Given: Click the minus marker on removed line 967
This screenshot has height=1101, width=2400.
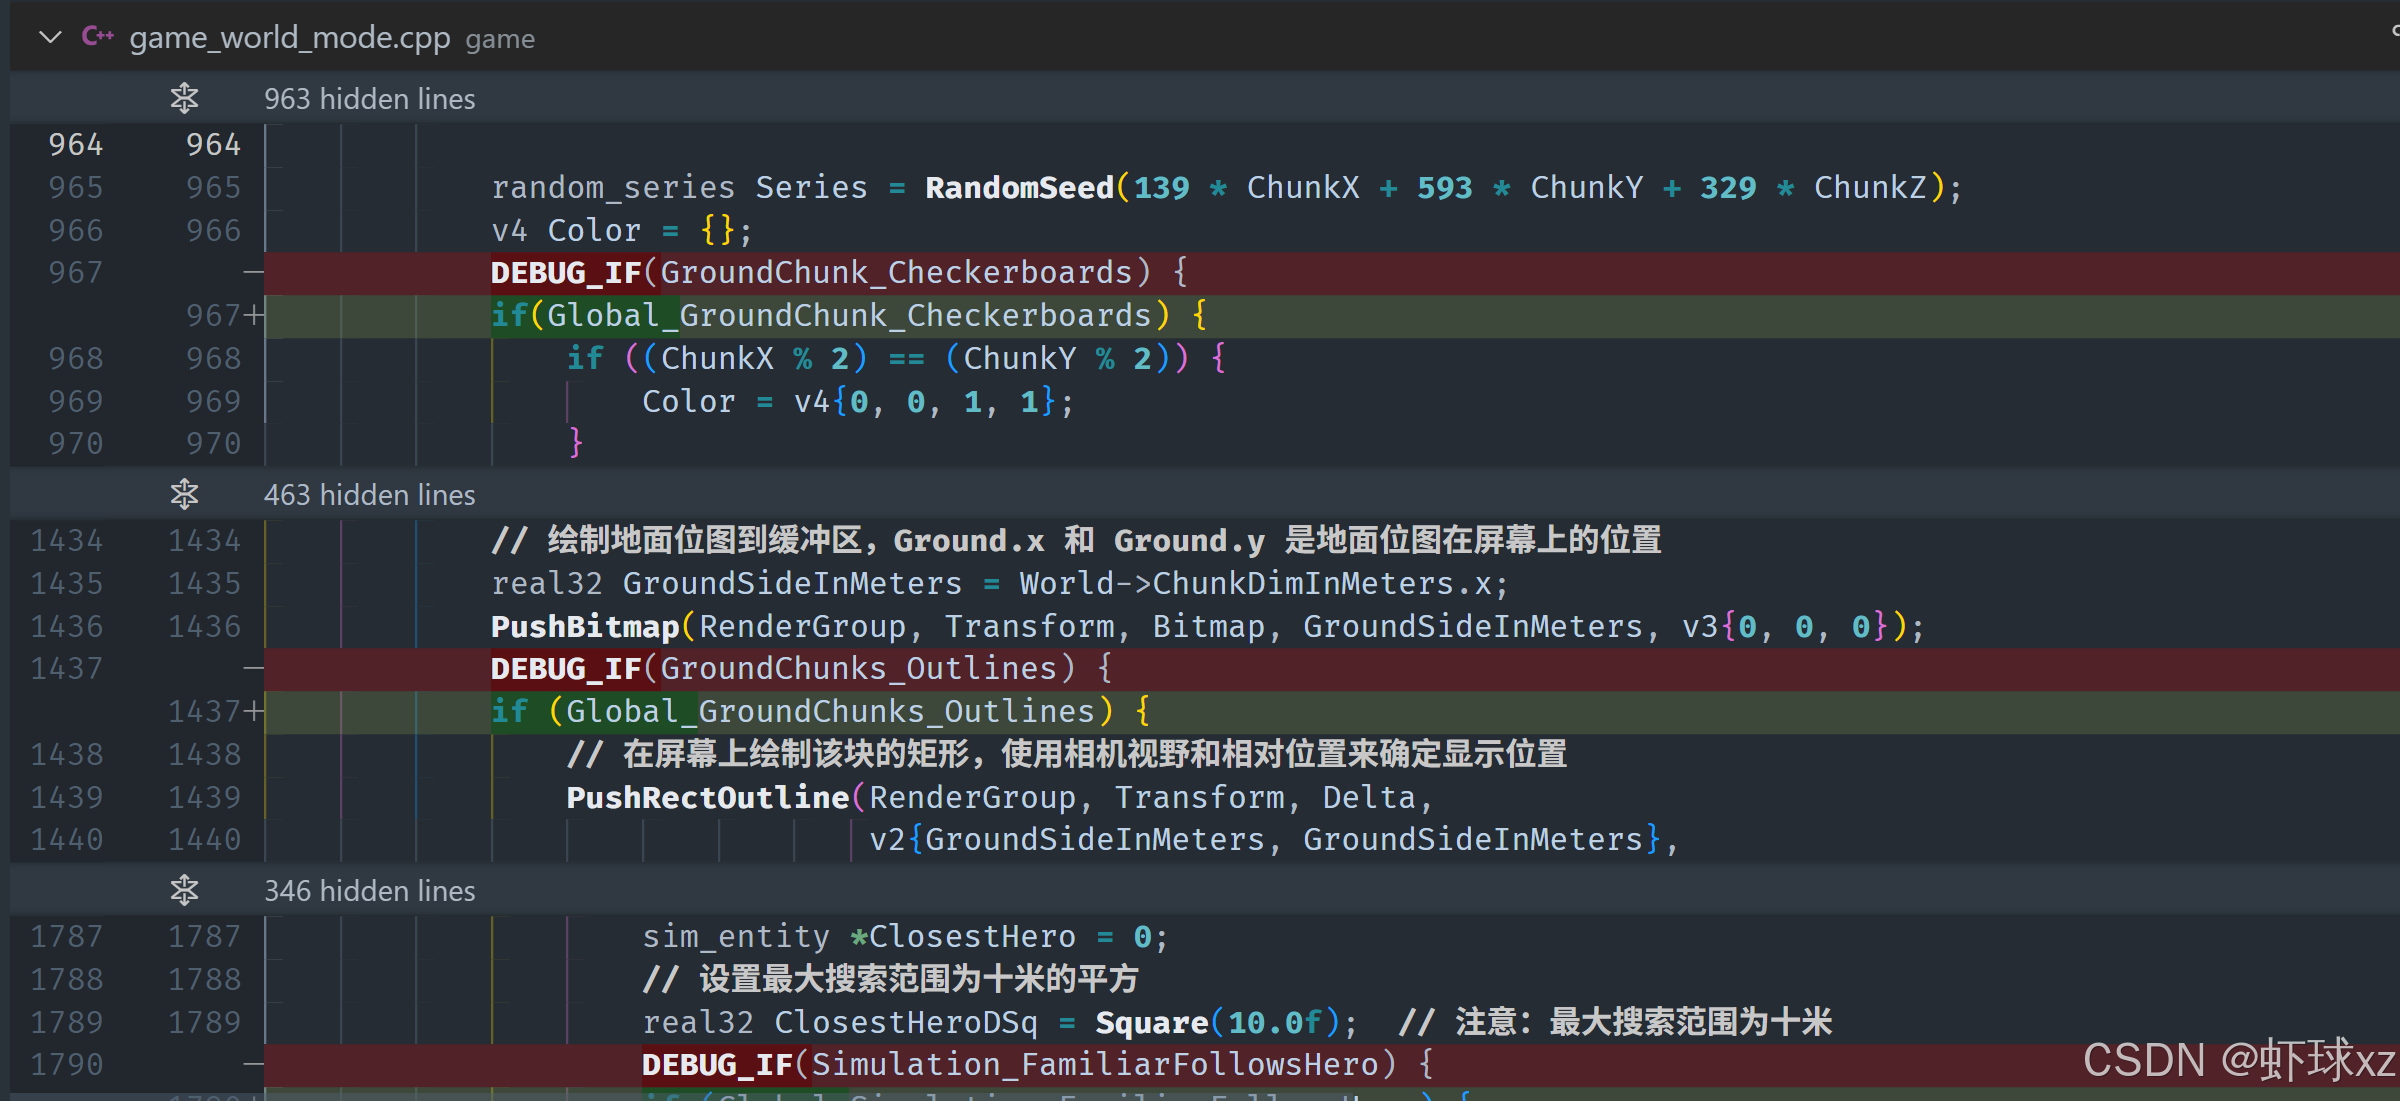Looking at the screenshot, I should (x=253, y=272).
